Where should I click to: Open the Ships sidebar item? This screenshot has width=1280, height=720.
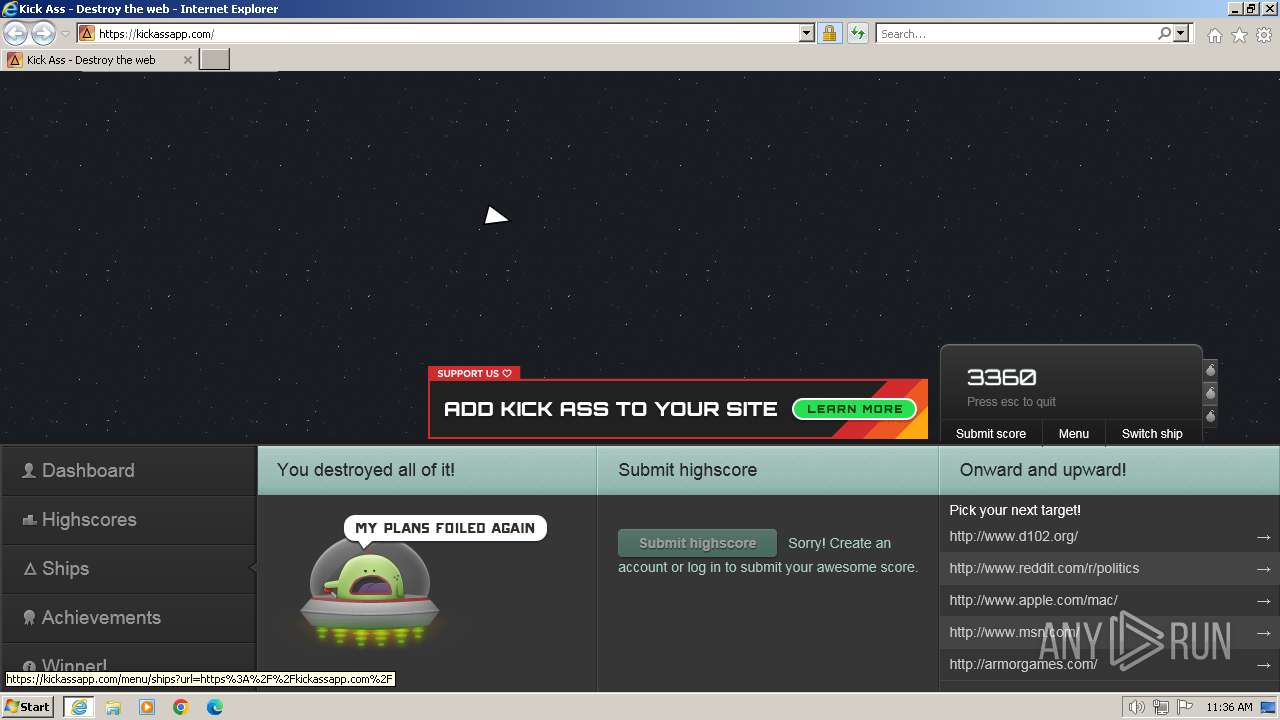(128, 568)
